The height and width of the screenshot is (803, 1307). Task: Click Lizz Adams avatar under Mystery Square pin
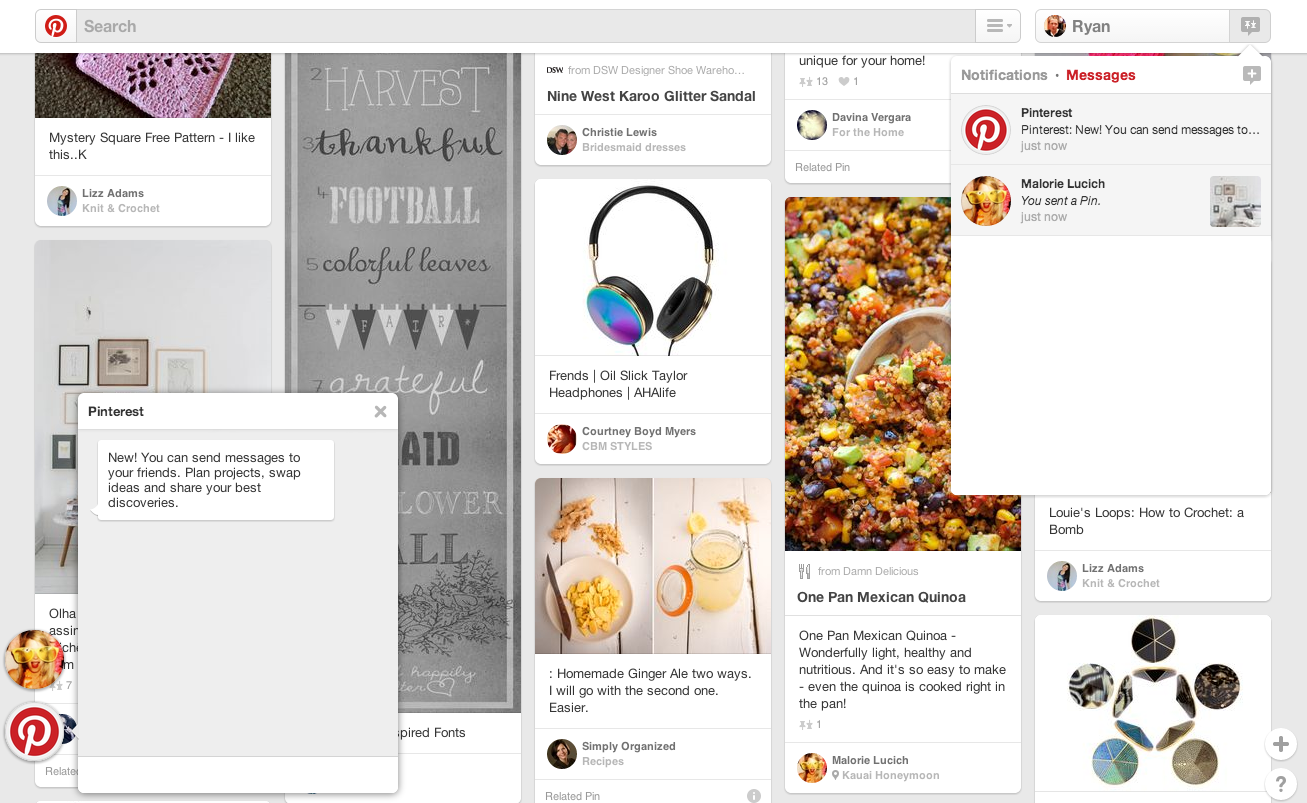tap(62, 201)
